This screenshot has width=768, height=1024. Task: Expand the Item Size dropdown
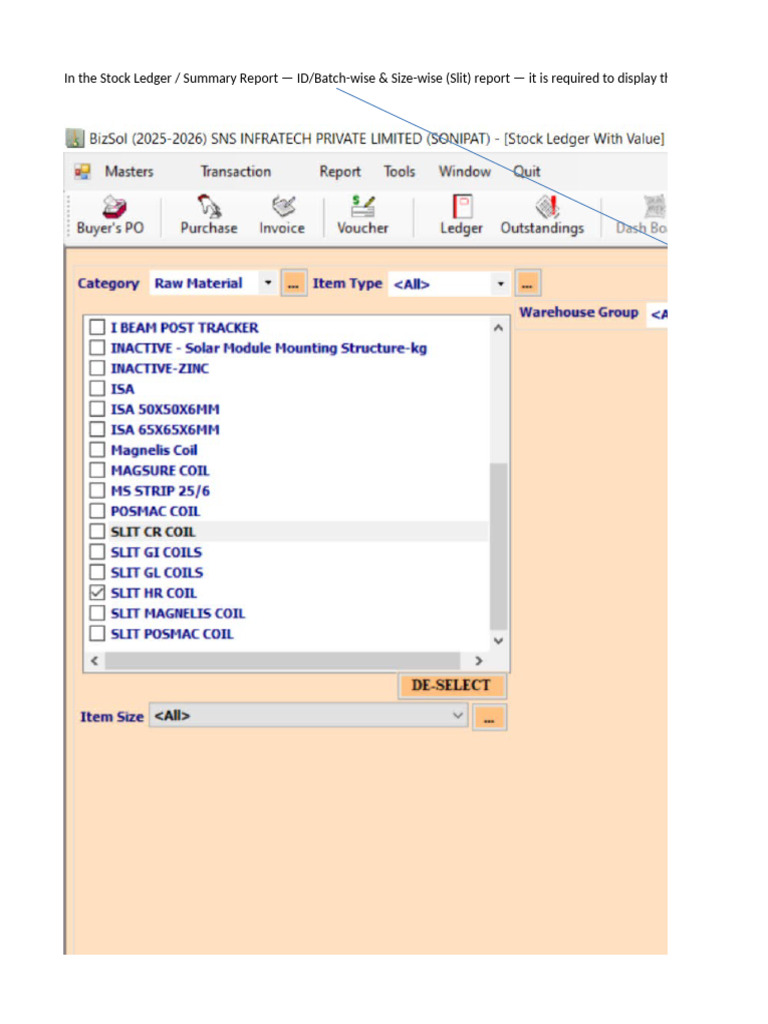[x=458, y=716]
